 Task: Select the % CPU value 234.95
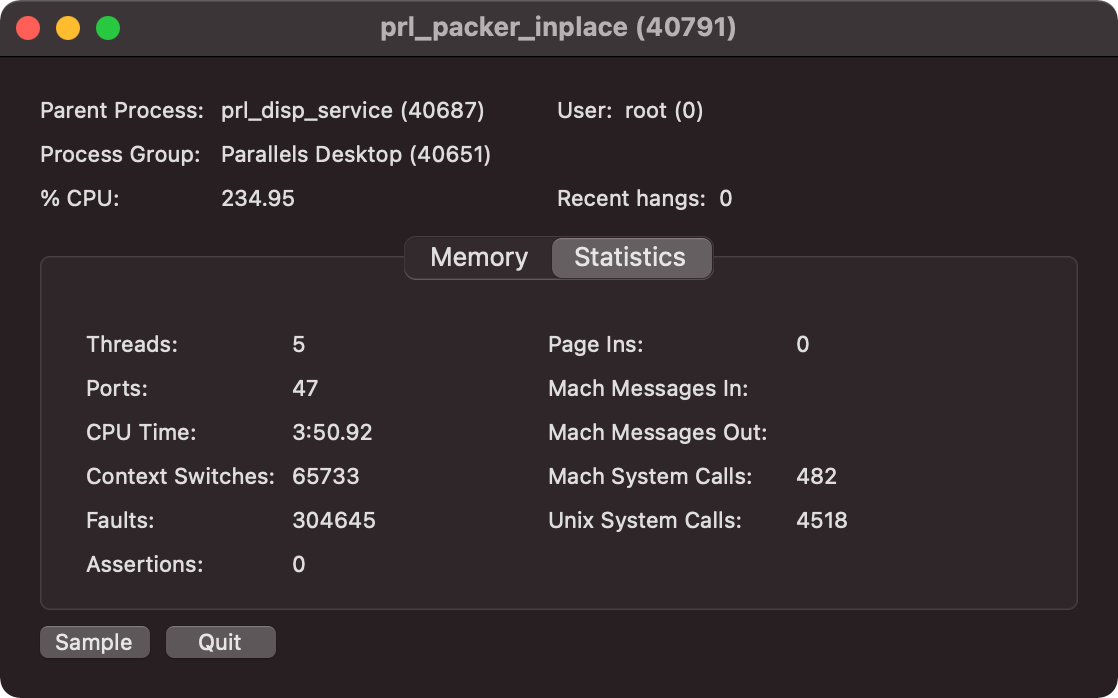258,198
